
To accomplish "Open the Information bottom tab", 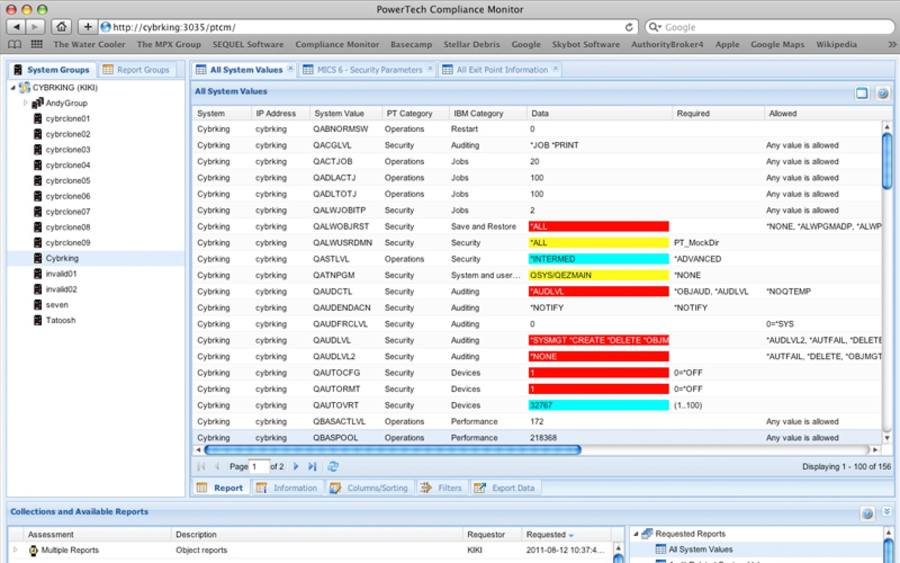I will (287, 488).
